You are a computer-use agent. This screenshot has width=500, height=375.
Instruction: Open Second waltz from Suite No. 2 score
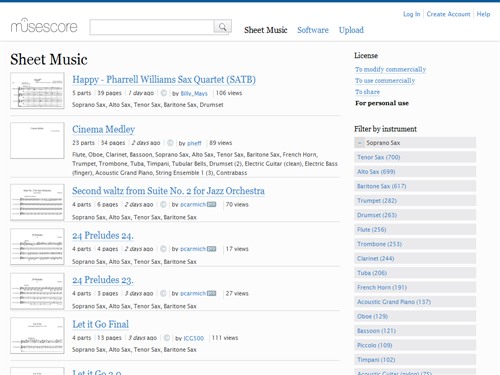(168, 191)
